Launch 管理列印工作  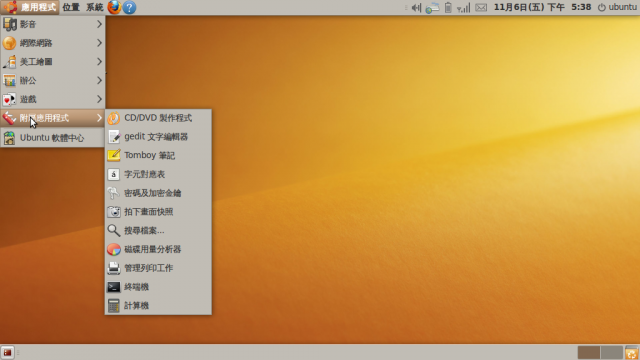click(x=158, y=268)
